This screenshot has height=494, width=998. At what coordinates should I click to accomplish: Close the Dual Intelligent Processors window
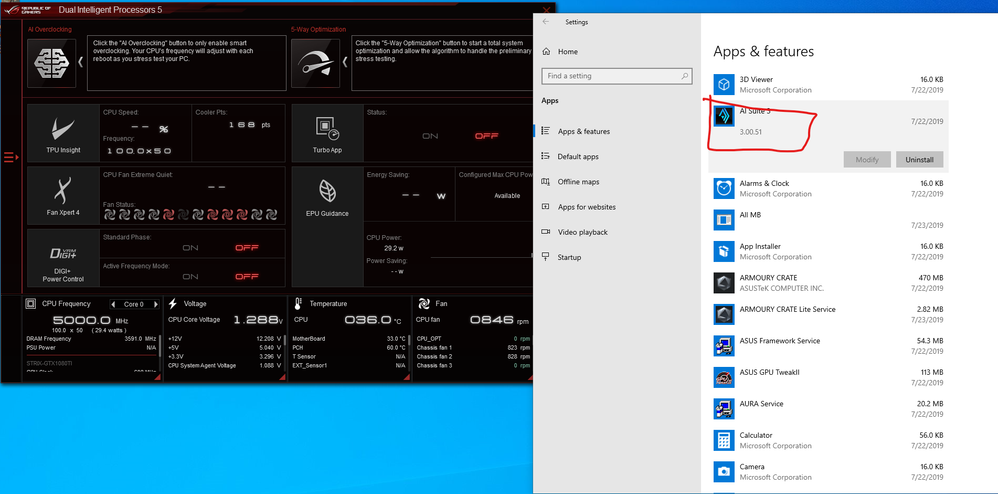point(545,10)
